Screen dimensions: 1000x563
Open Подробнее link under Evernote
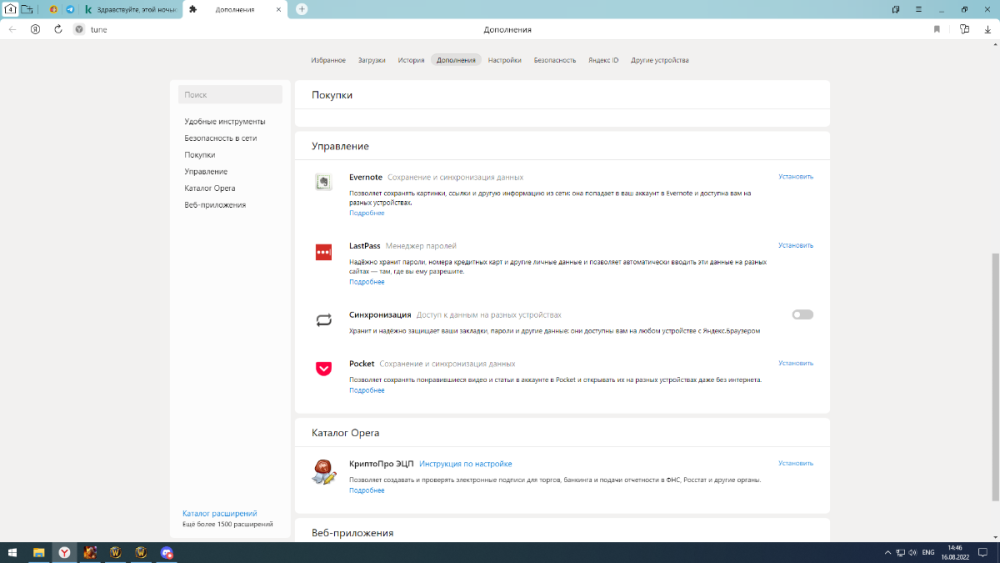(367, 213)
